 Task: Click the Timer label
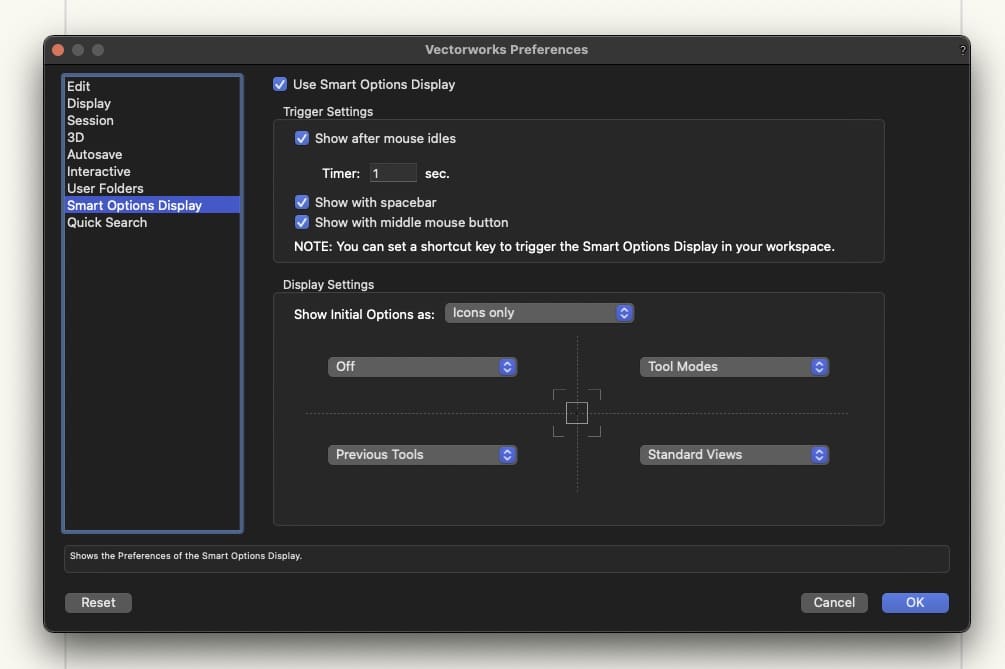pyautogui.click(x=341, y=174)
